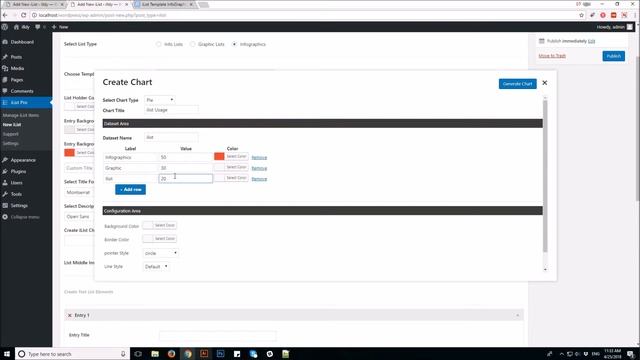Screen dimensions: 640x360
Task: Click the Users sidebar icon
Action: pos(5,183)
